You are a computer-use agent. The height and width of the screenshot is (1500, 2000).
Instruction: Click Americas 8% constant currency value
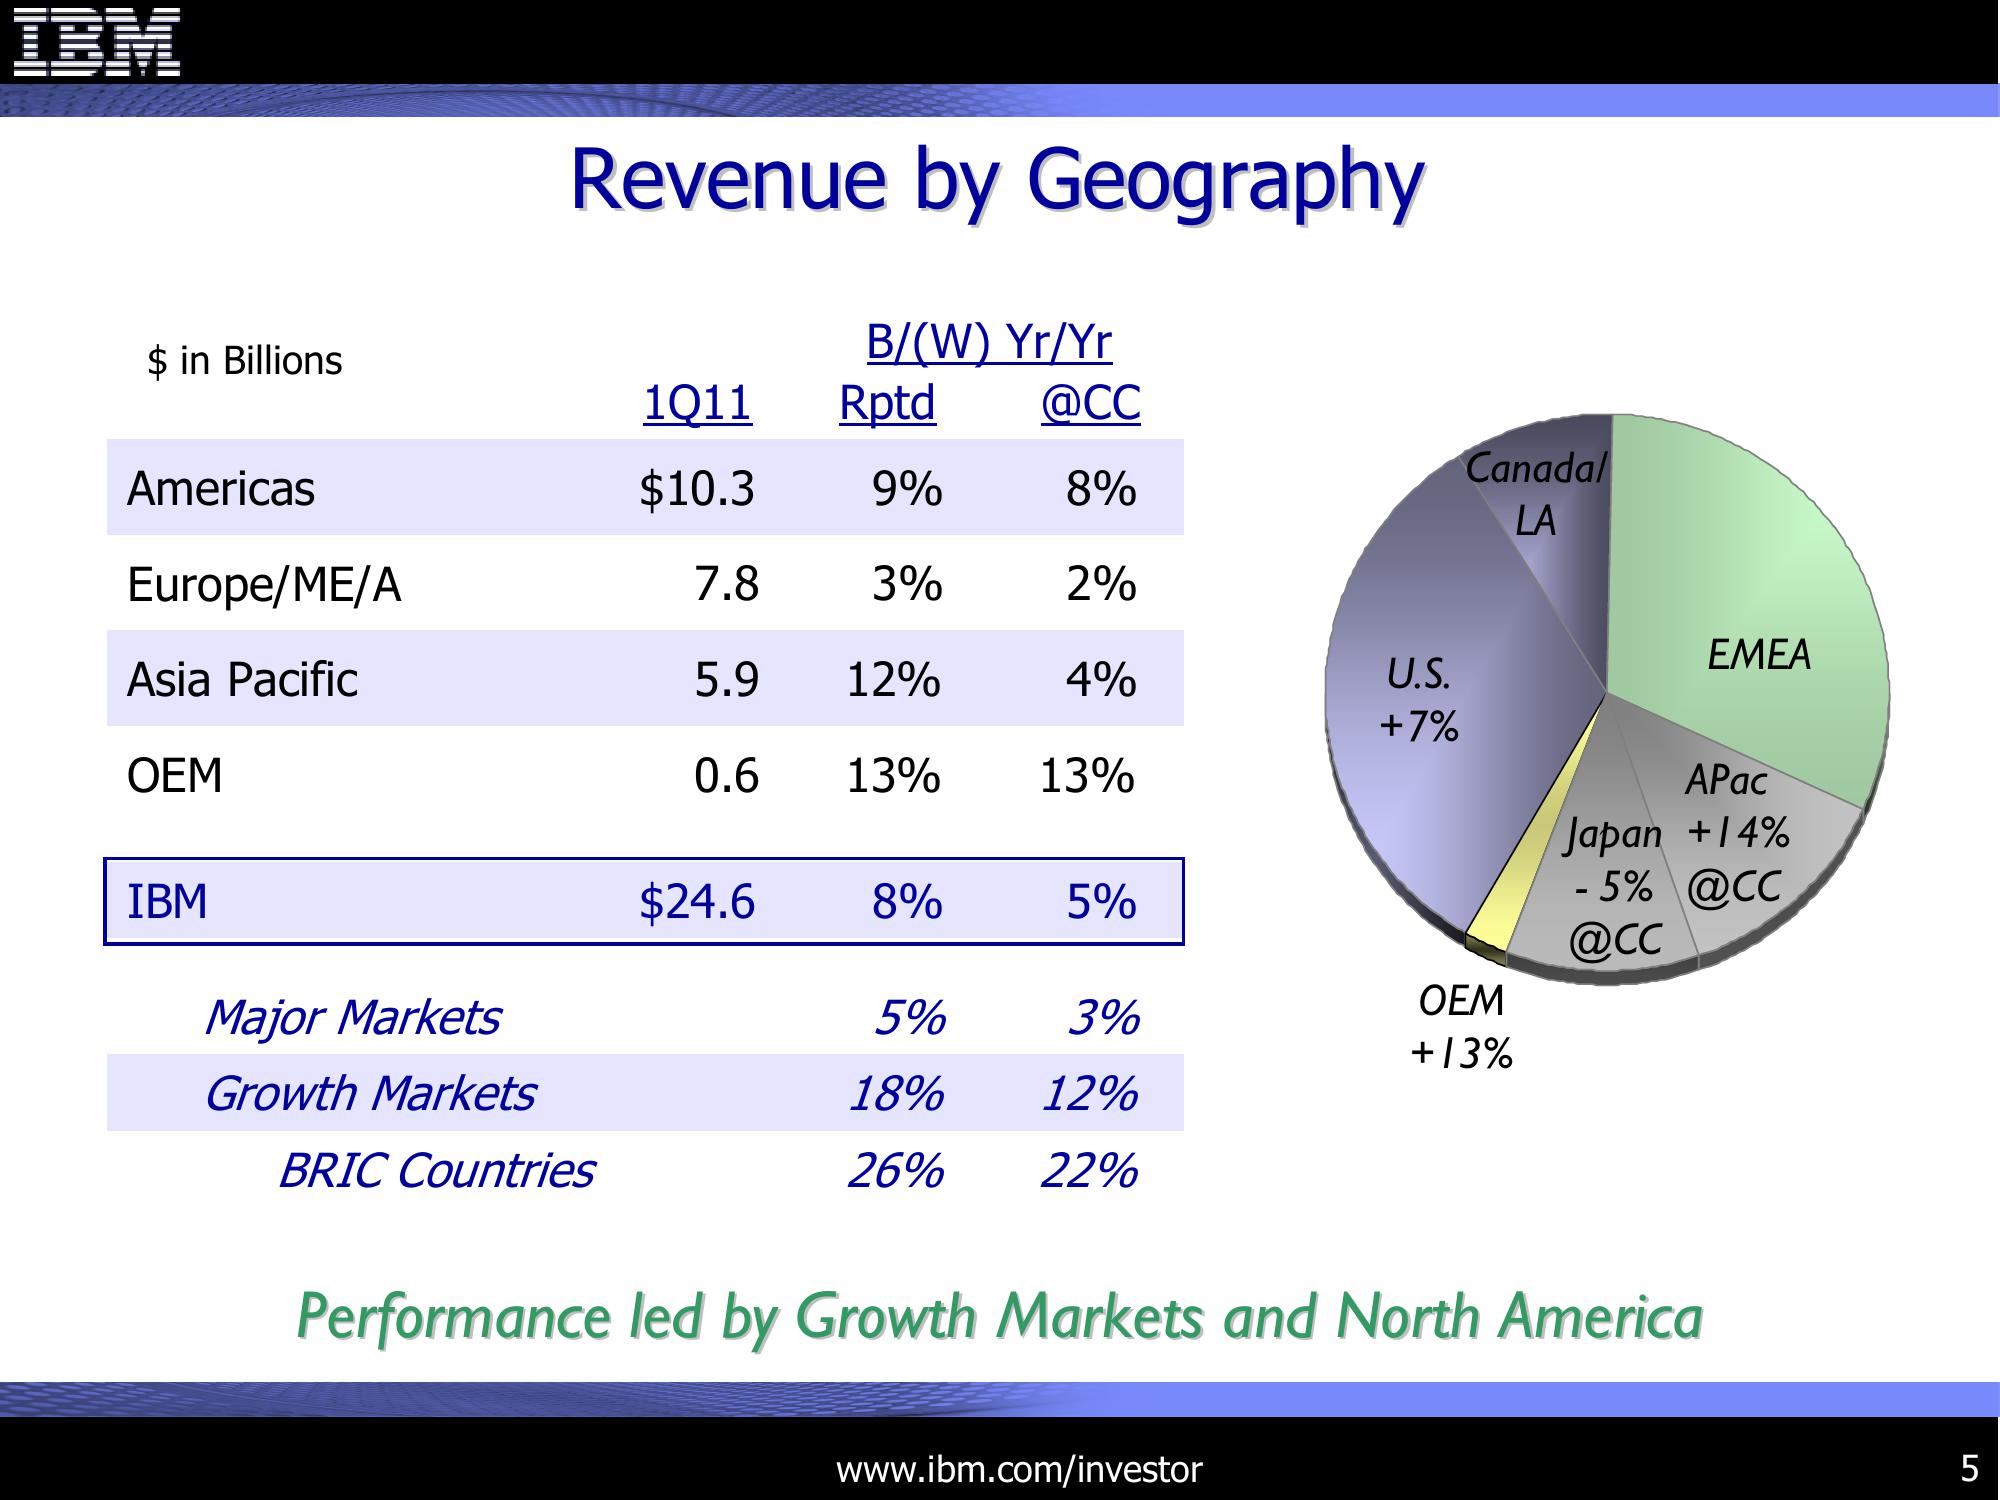coord(1101,489)
